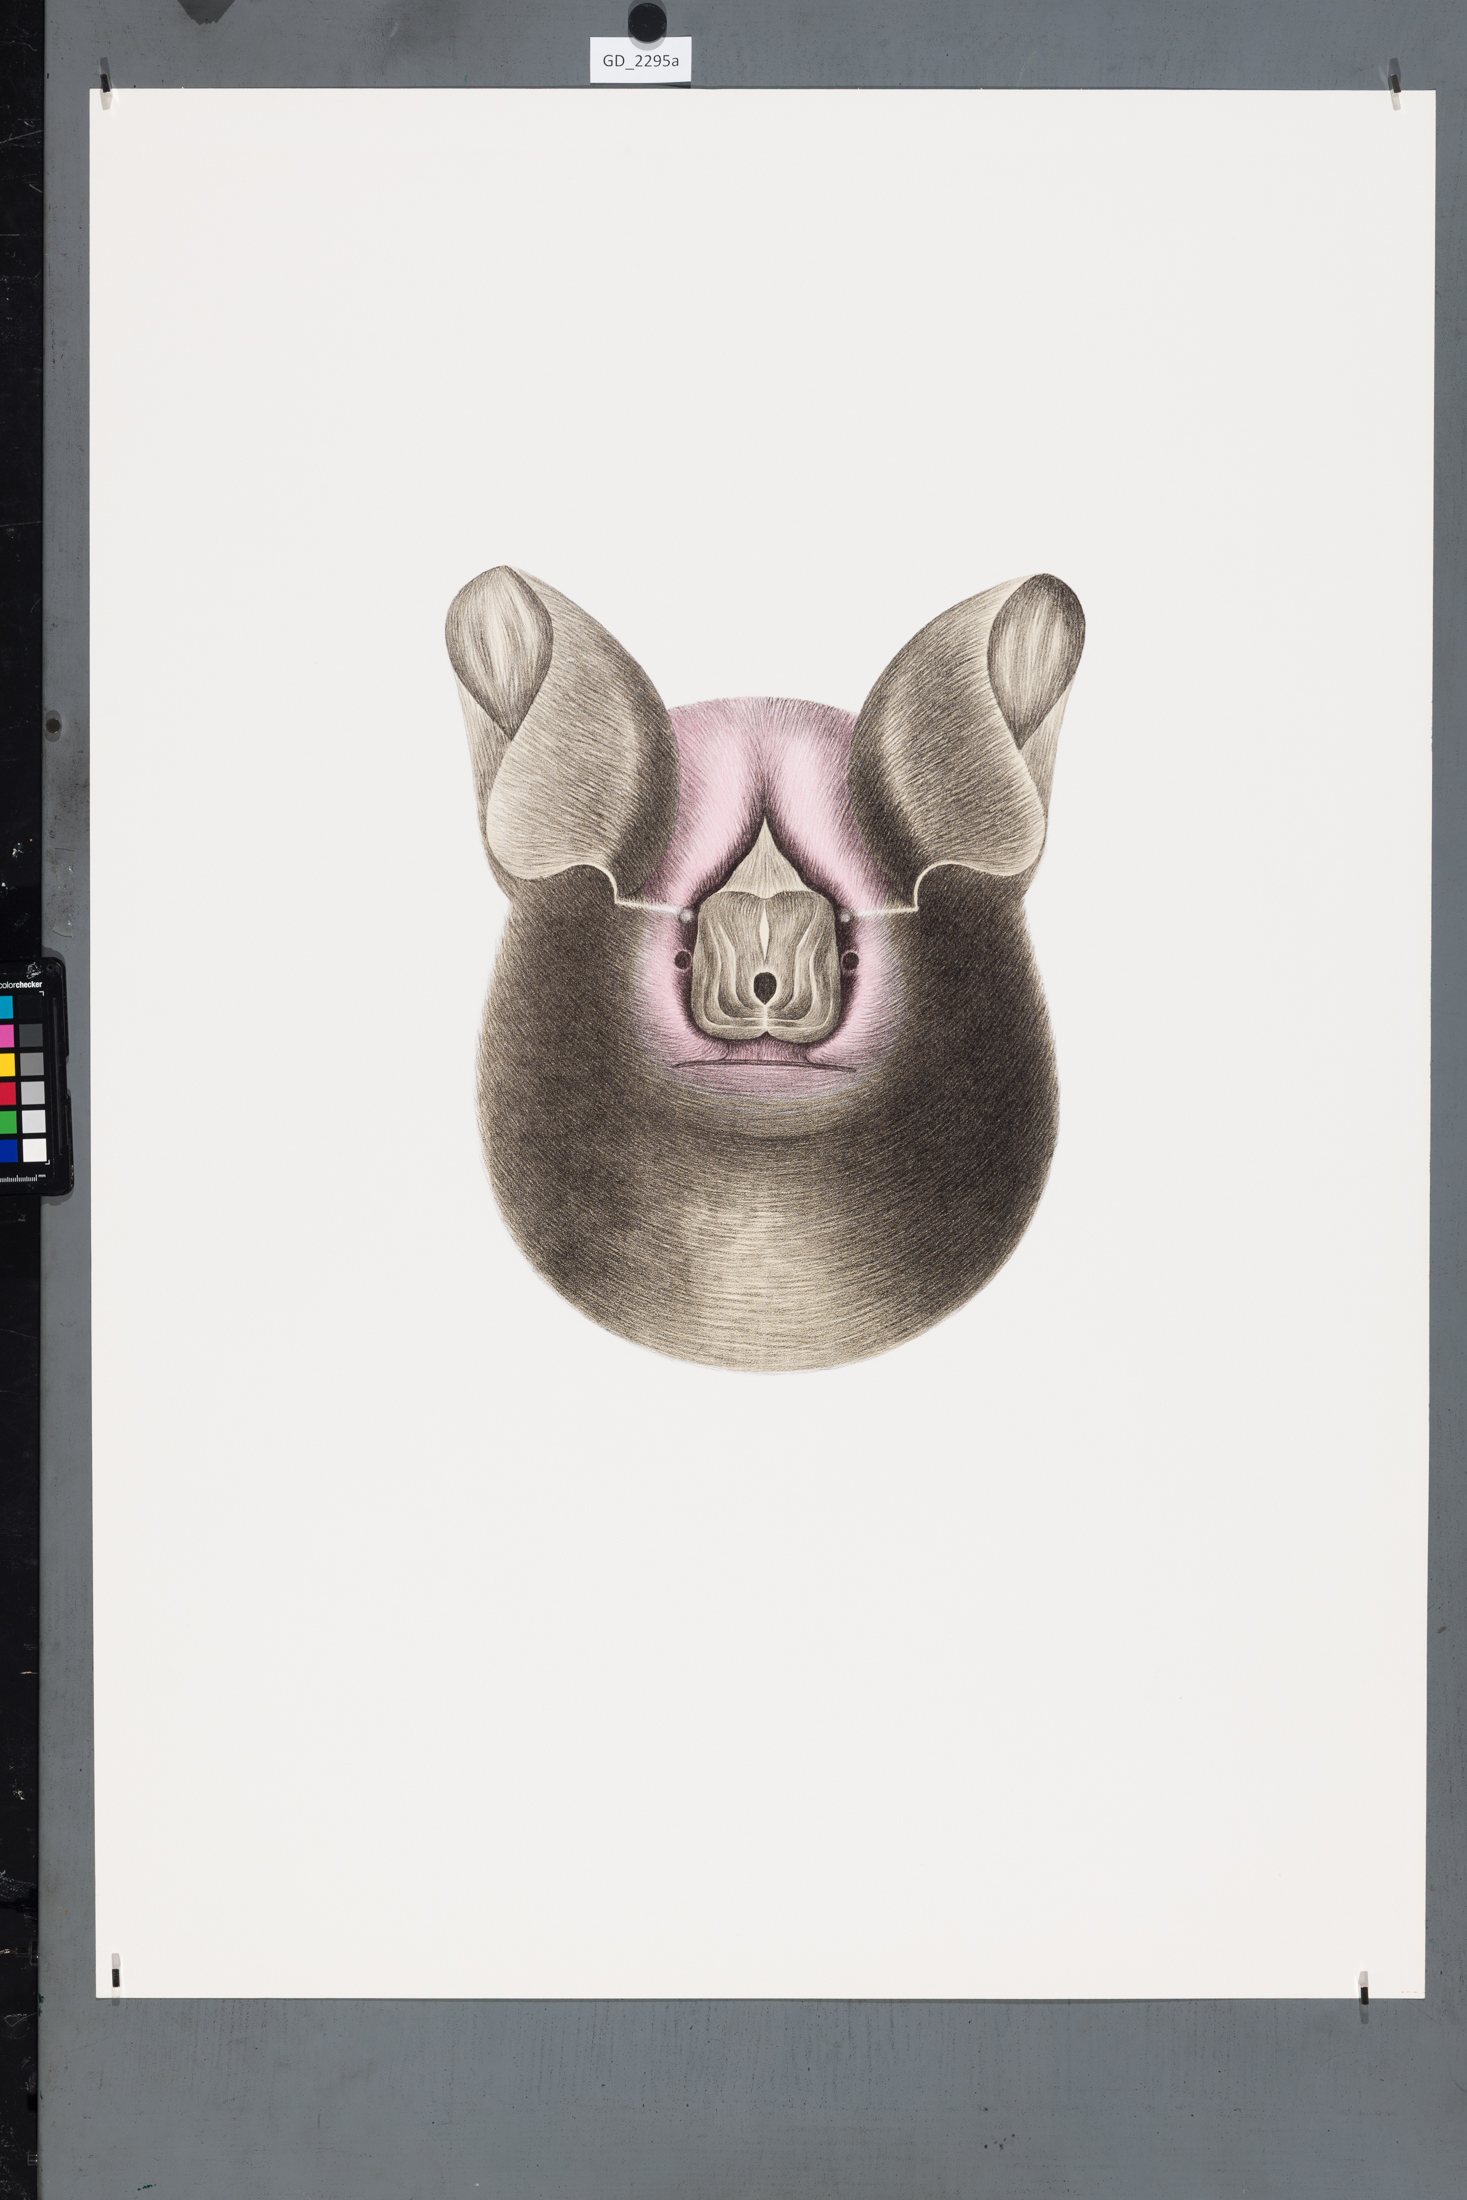Click the GD_2295a label tag
Image resolution: width=1467 pixels, height=2200 pixels.
(x=640, y=61)
